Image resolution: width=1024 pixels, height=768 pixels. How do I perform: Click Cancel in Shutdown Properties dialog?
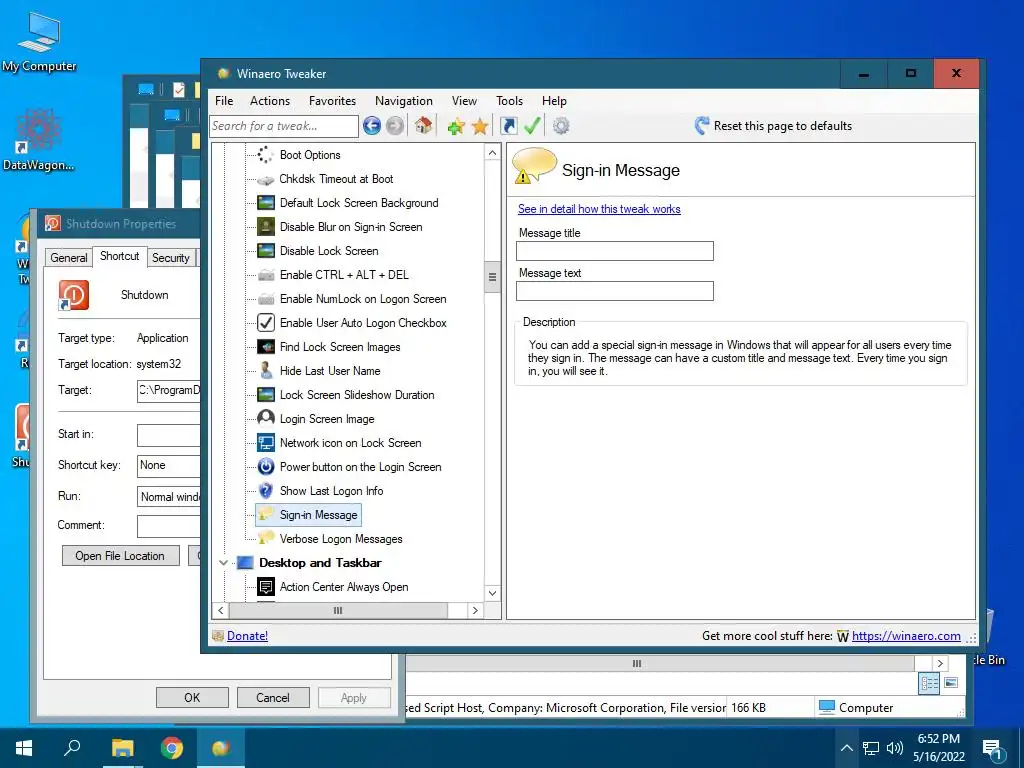click(272, 697)
